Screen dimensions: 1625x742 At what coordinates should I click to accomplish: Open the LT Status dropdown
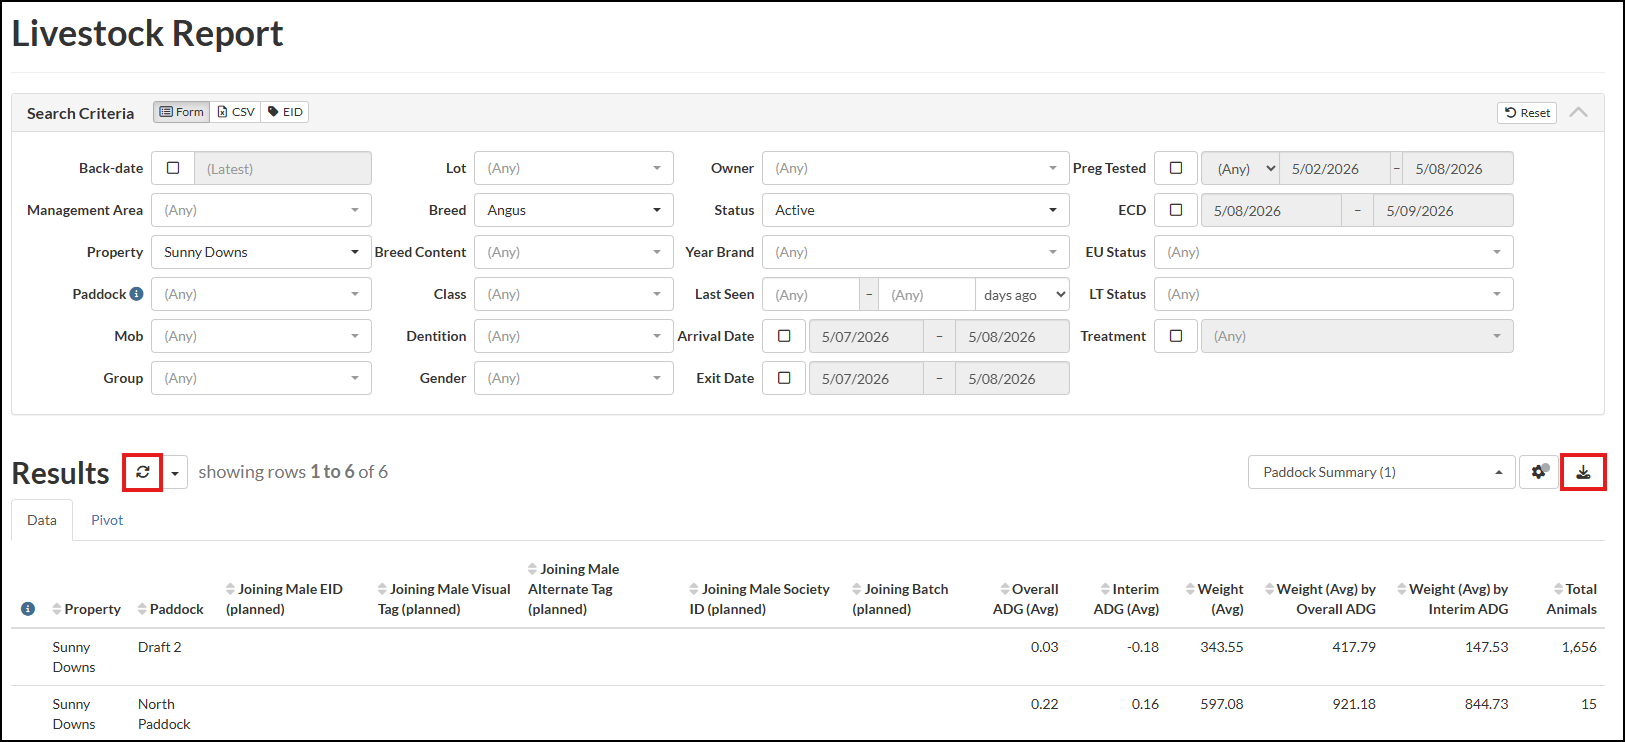(x=1334, y=294)
